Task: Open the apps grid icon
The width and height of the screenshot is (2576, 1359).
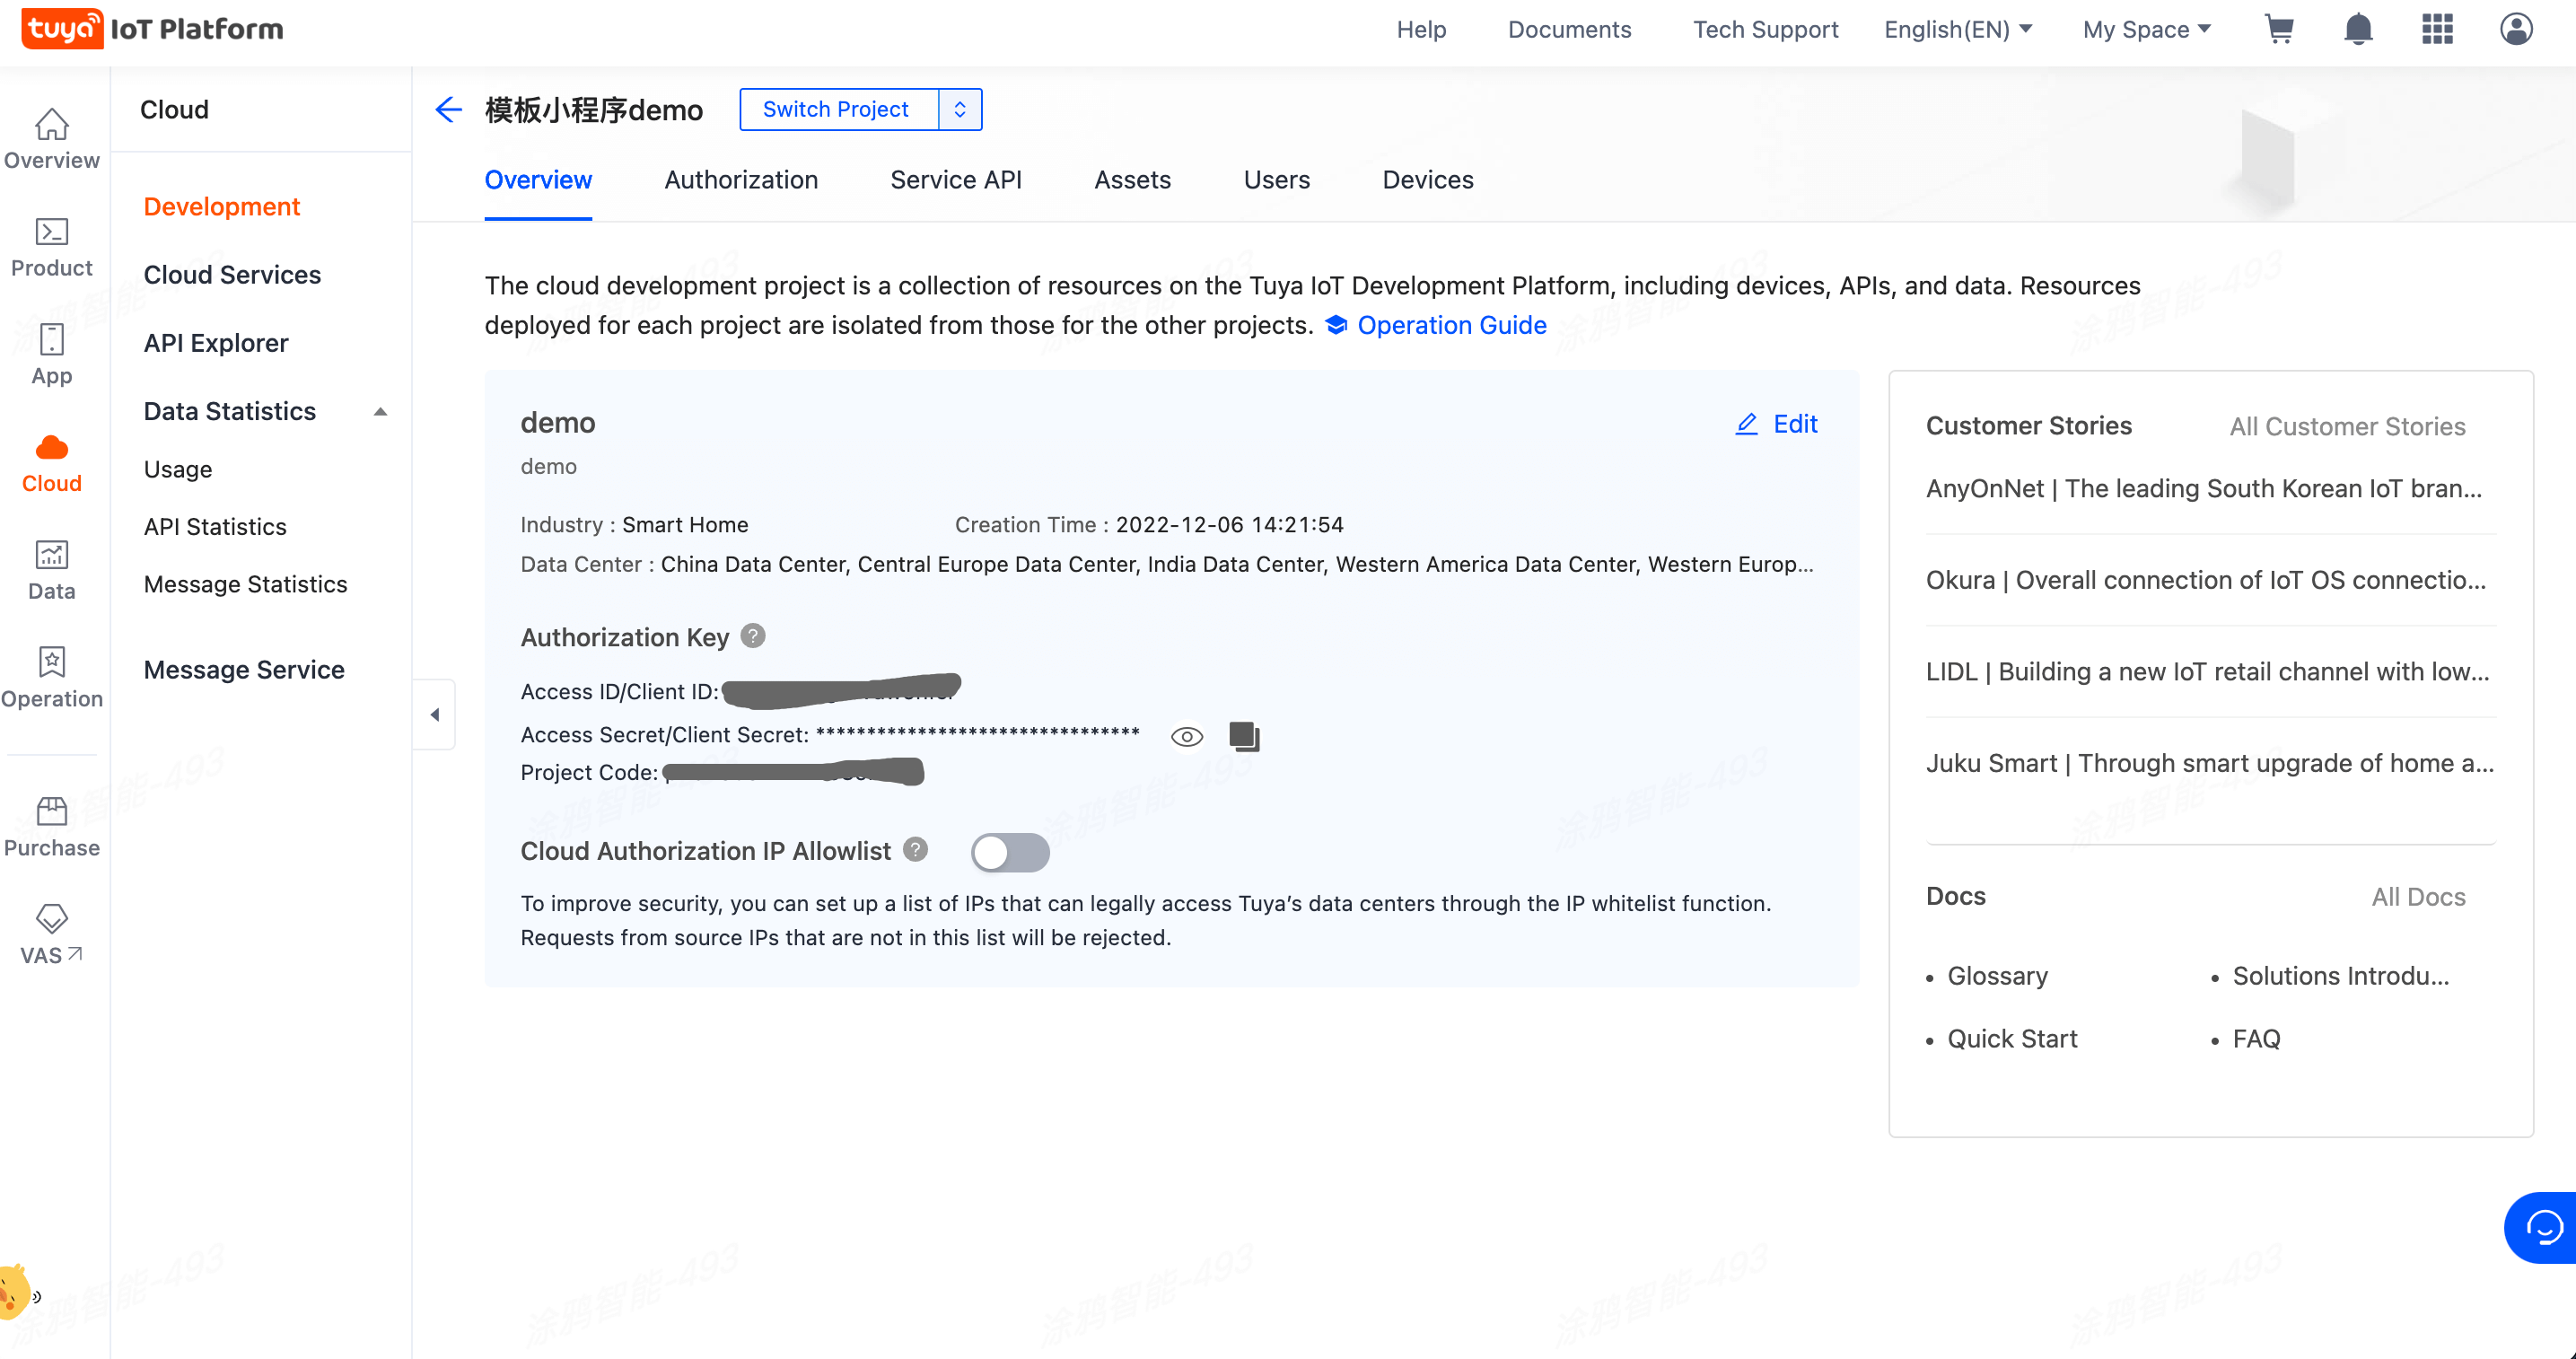Action: (2437, 29)
